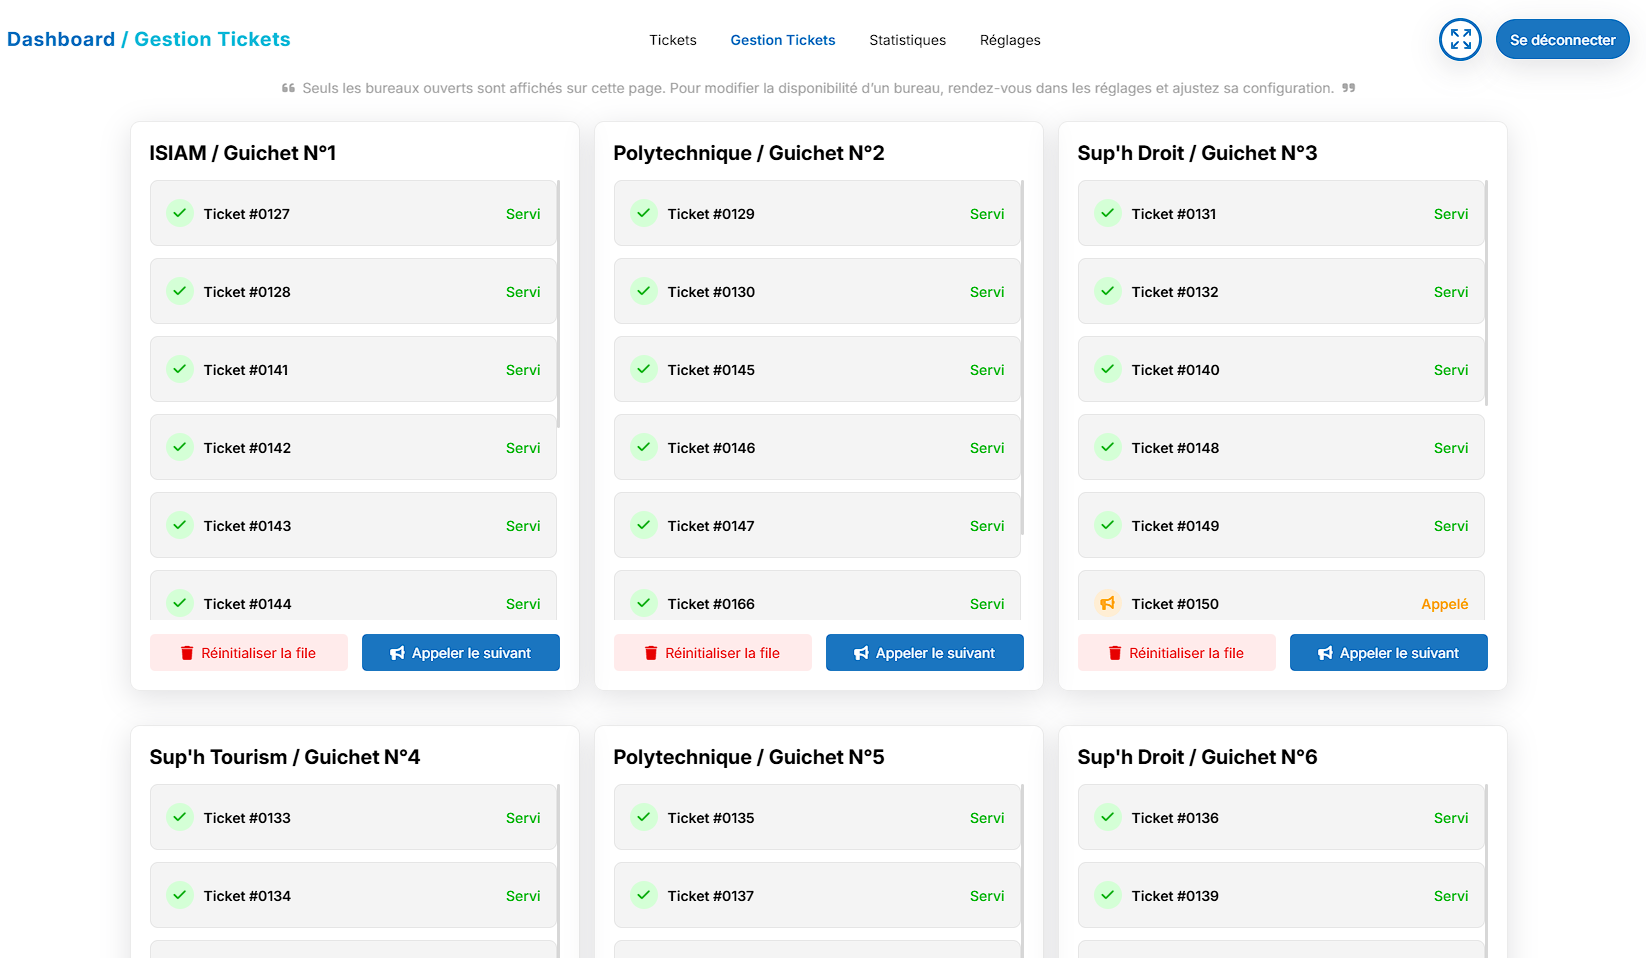Open the Tickets navigation tab

[x=672, y=40]
